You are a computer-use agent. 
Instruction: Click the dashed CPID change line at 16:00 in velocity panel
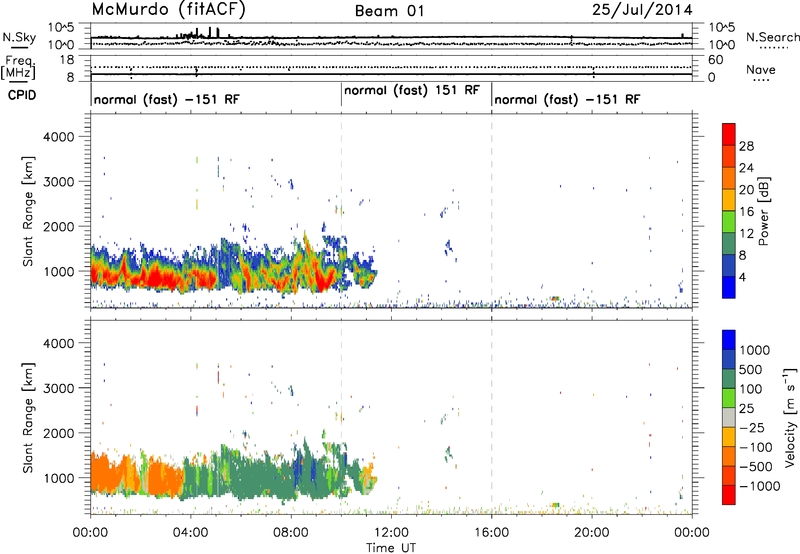[492, 416]
